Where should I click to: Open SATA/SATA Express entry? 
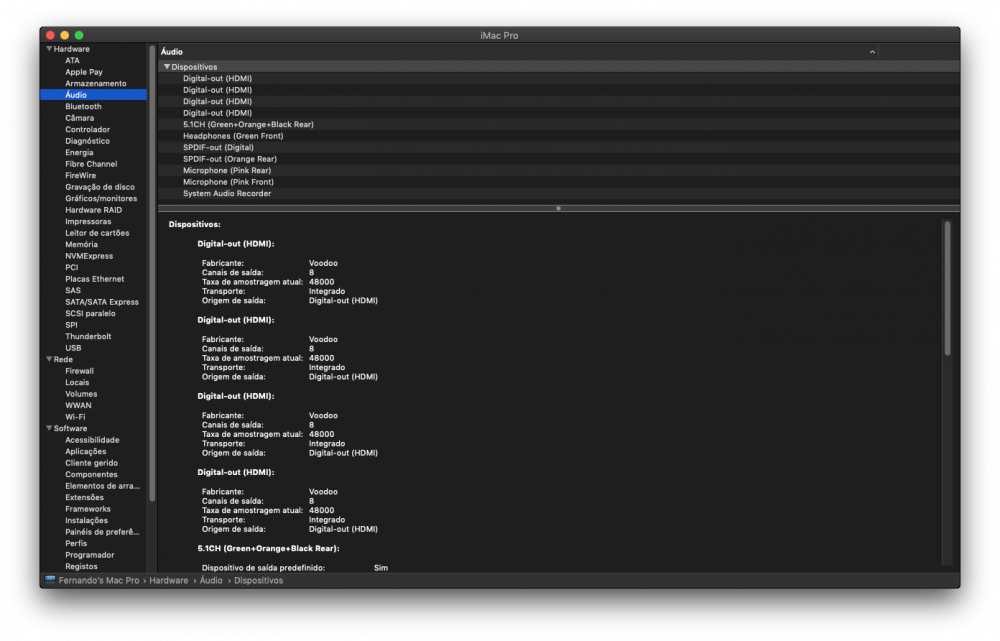click(x=101, y=302)
